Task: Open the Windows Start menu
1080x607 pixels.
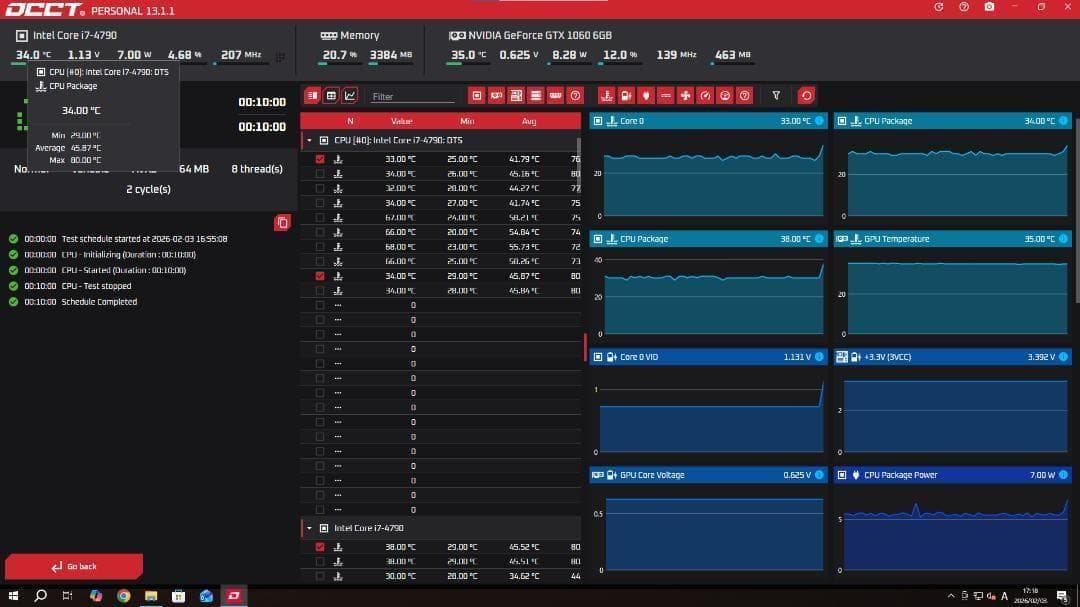Action: [13, 596]
